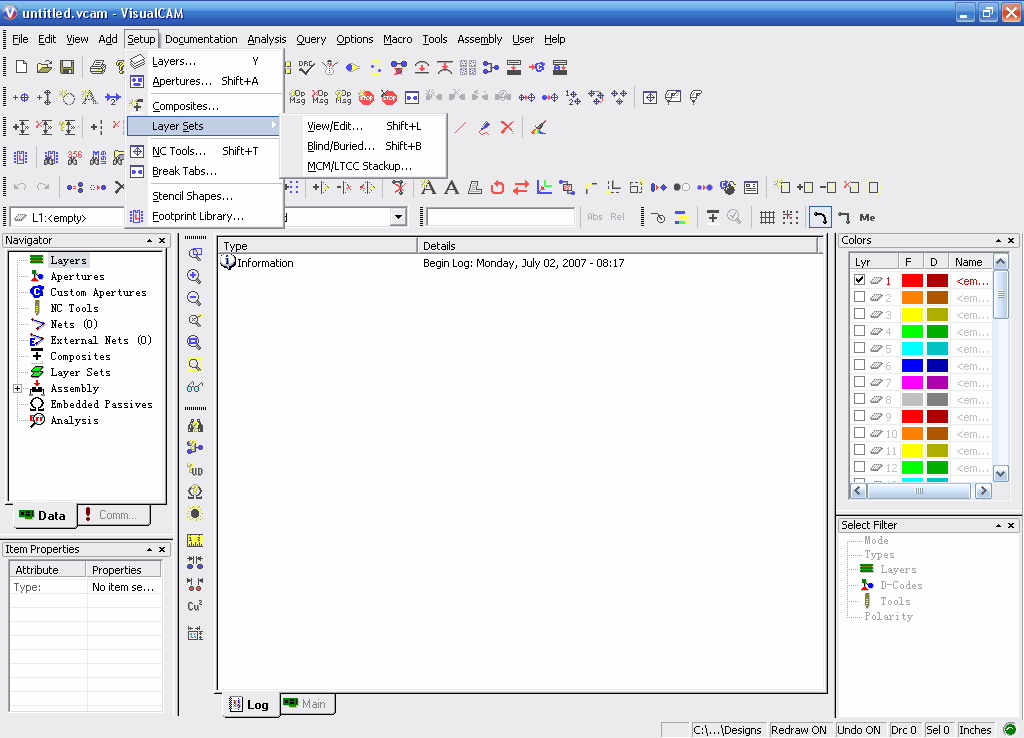The width and height of the screenshot is (1024, 738).
Task: Click the Abs coordinate button
Action: coord(594,217)
